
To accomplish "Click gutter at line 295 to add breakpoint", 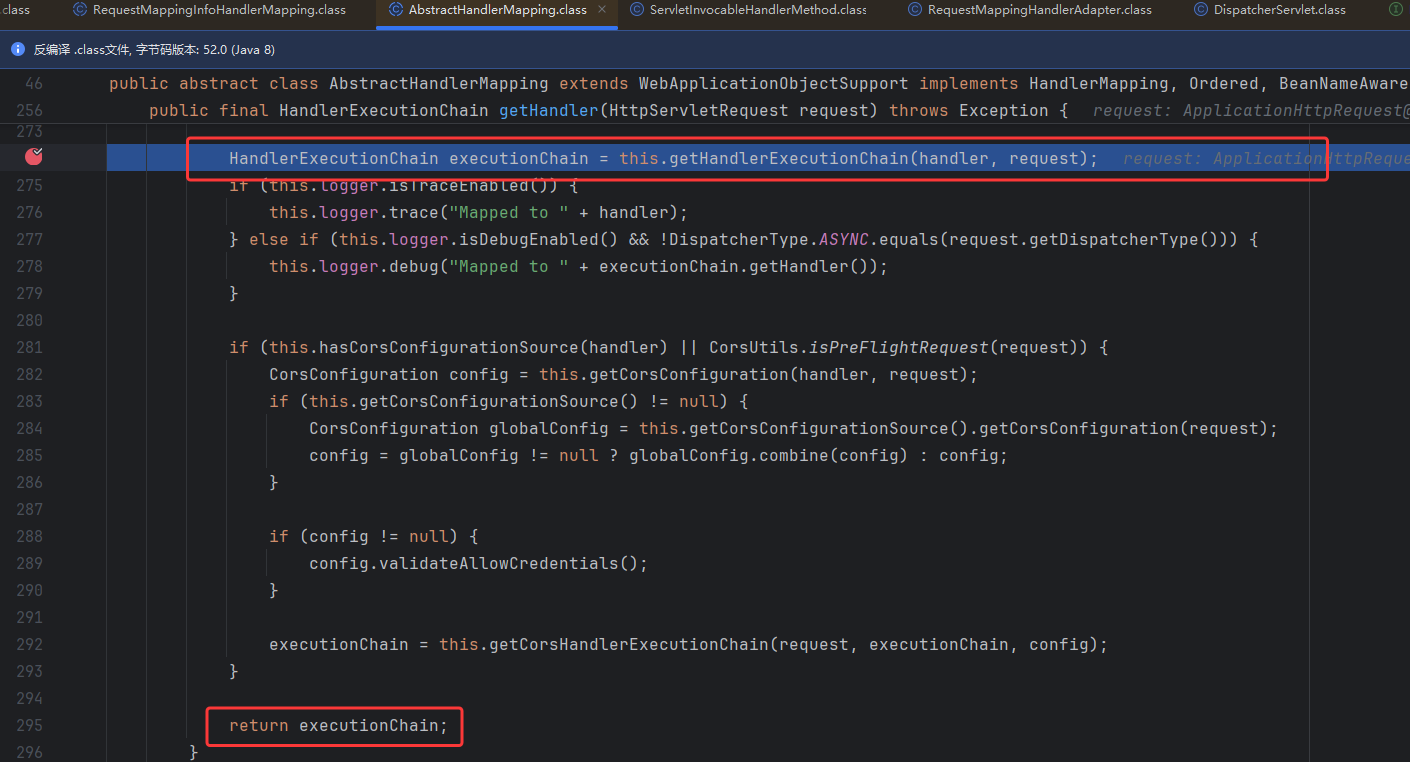I will click(34, 725).
